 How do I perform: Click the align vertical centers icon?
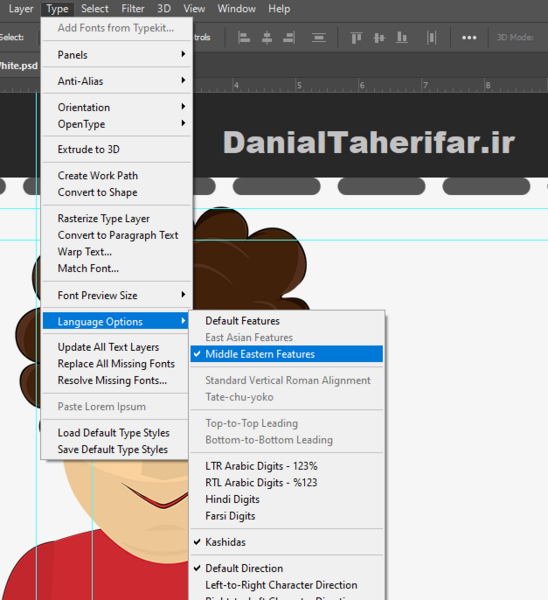379,38
